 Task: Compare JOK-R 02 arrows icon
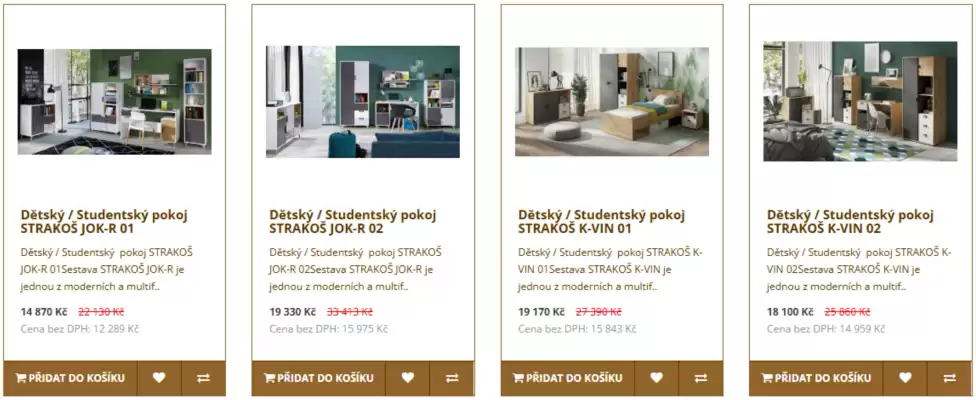tap(453, 378)
